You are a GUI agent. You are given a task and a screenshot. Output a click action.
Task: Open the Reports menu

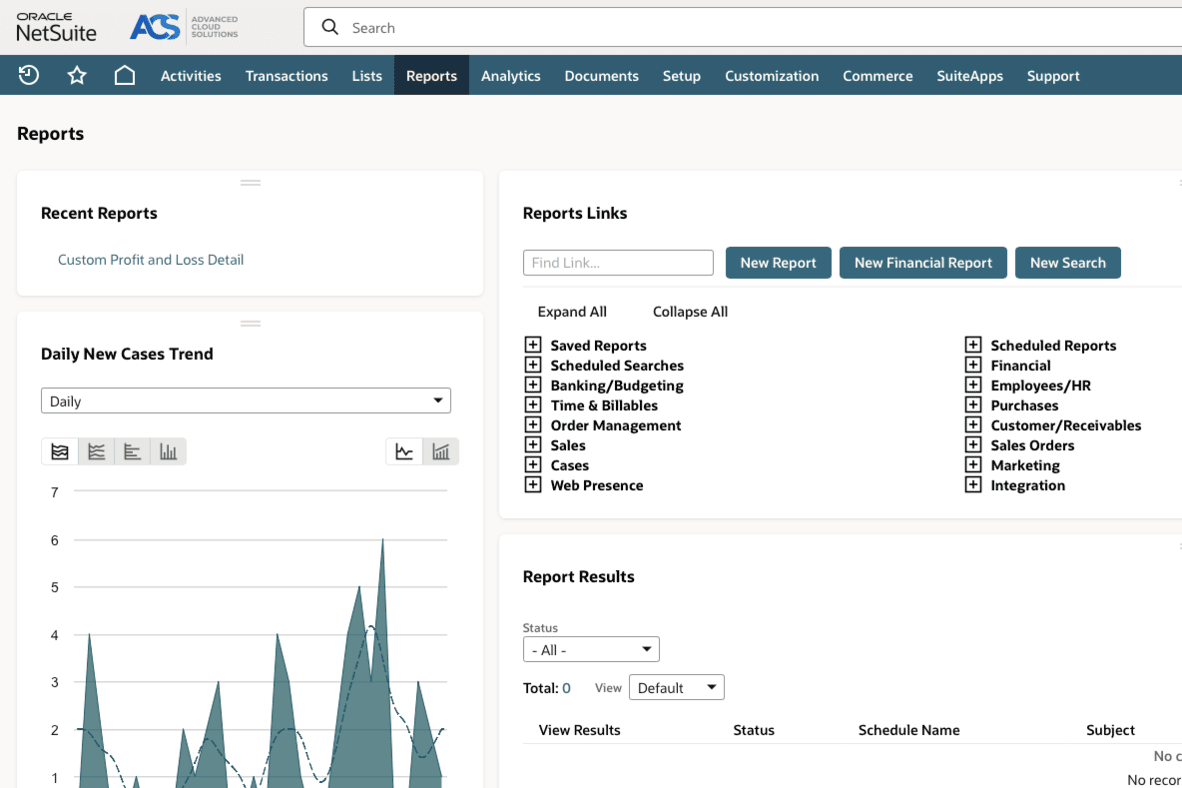[431, 75]
